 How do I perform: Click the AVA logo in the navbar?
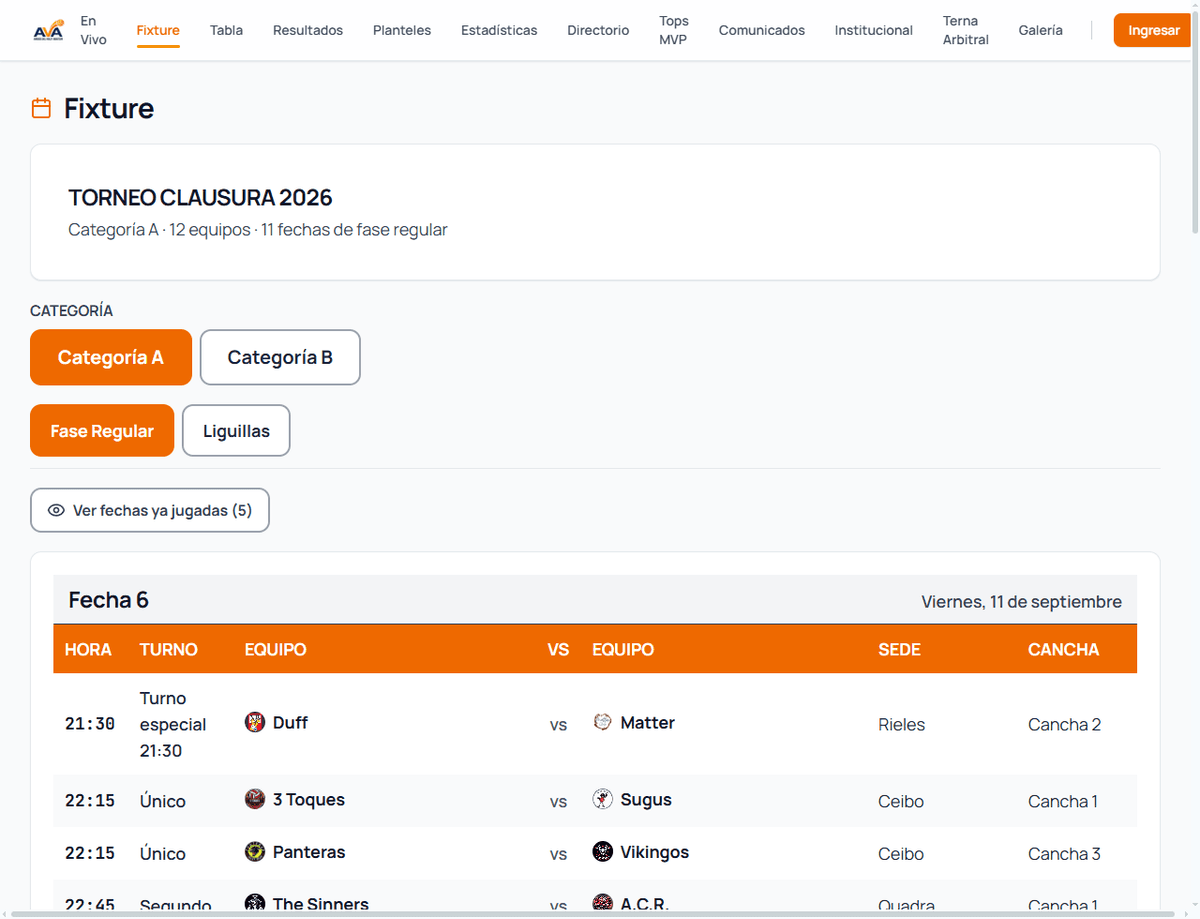point(48,30)
